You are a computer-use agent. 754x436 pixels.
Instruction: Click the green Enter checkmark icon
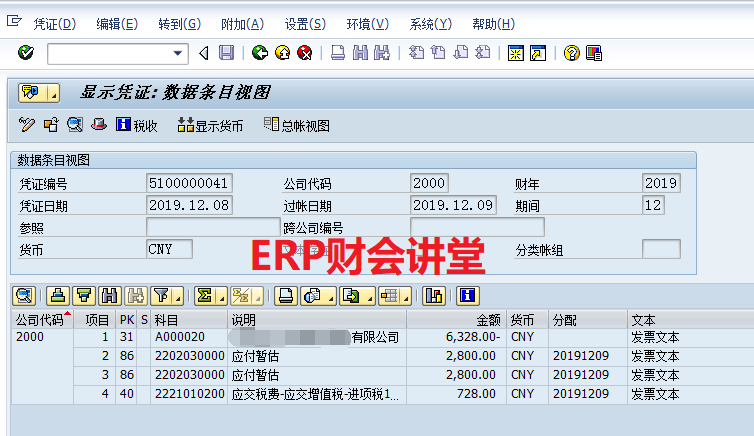pos(26,53)
